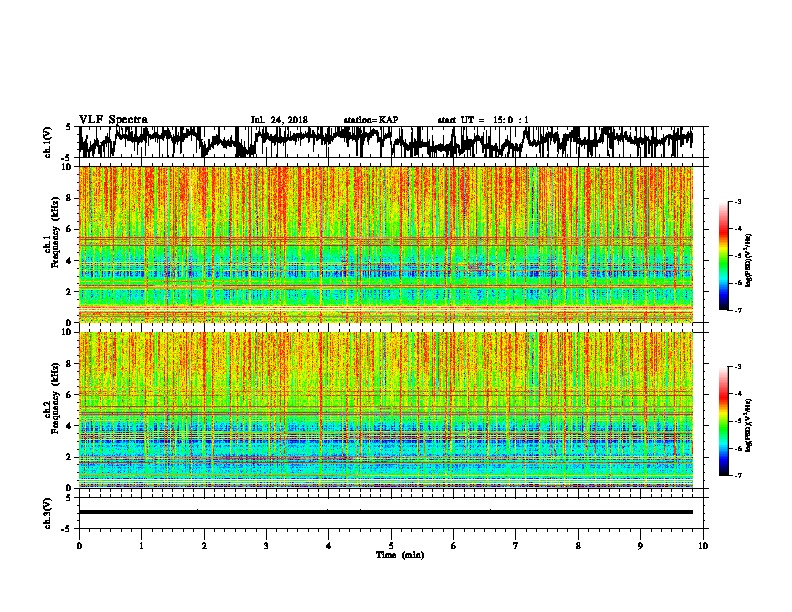792x612 pixels.
Task: Click the "start UT = 15:0 :1" text
Action: coord(483,120)
